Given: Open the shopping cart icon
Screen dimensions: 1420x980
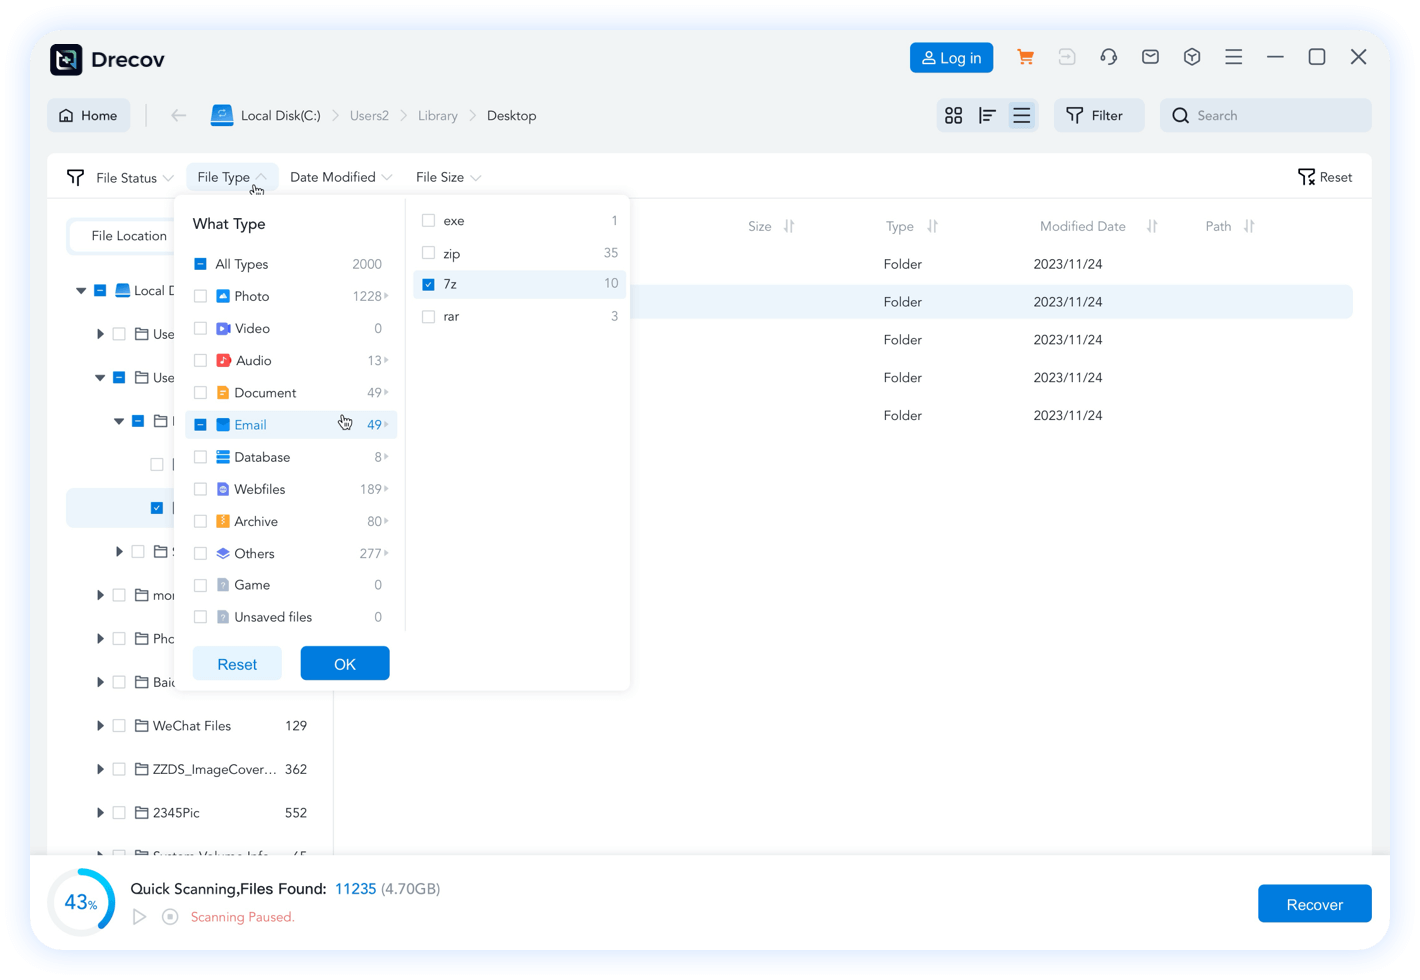Looking at the screenshot, I should (x=1025, y=58).
